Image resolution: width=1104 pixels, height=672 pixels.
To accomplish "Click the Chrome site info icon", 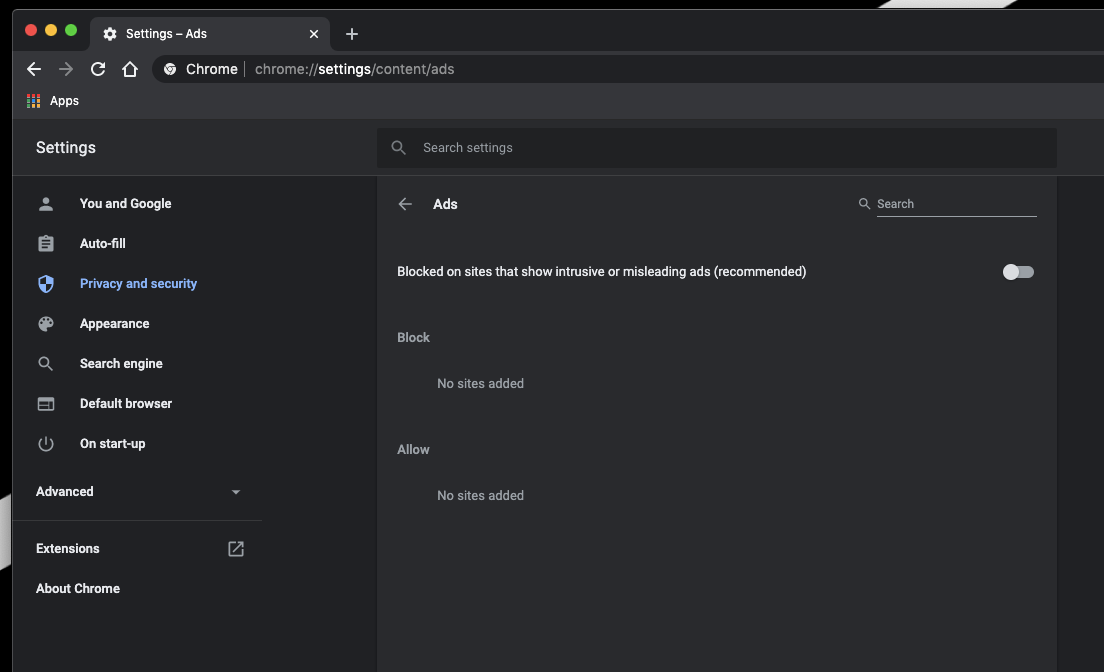I will (x=170, y=69).
